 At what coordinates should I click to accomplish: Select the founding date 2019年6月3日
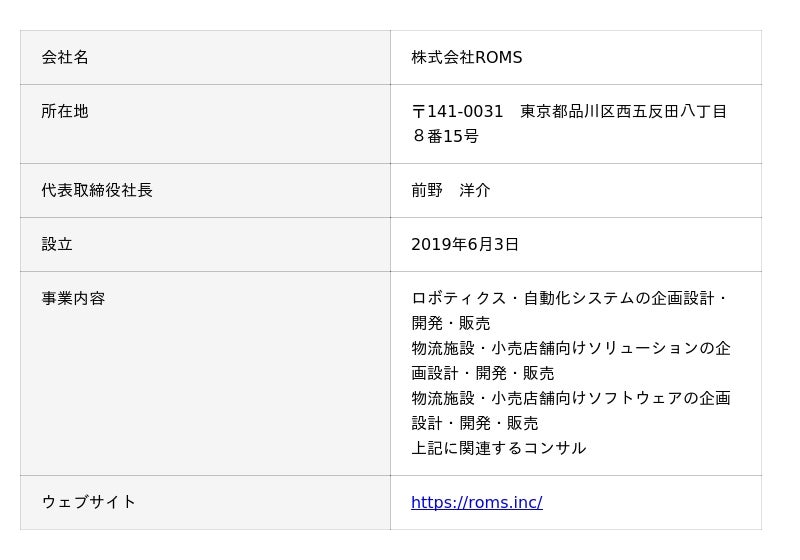click(465, 244)
